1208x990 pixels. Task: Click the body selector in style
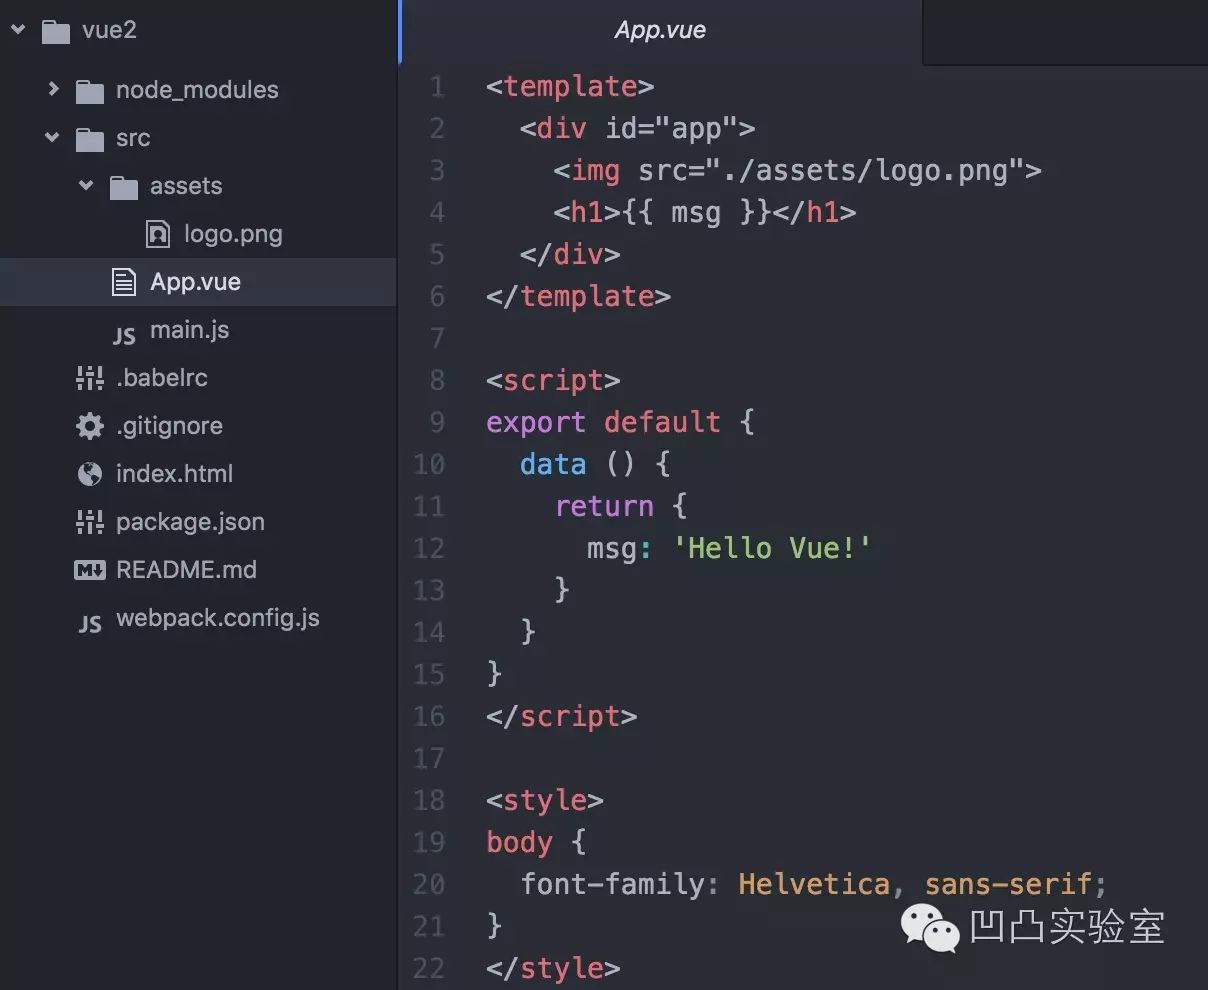point(519,843)
